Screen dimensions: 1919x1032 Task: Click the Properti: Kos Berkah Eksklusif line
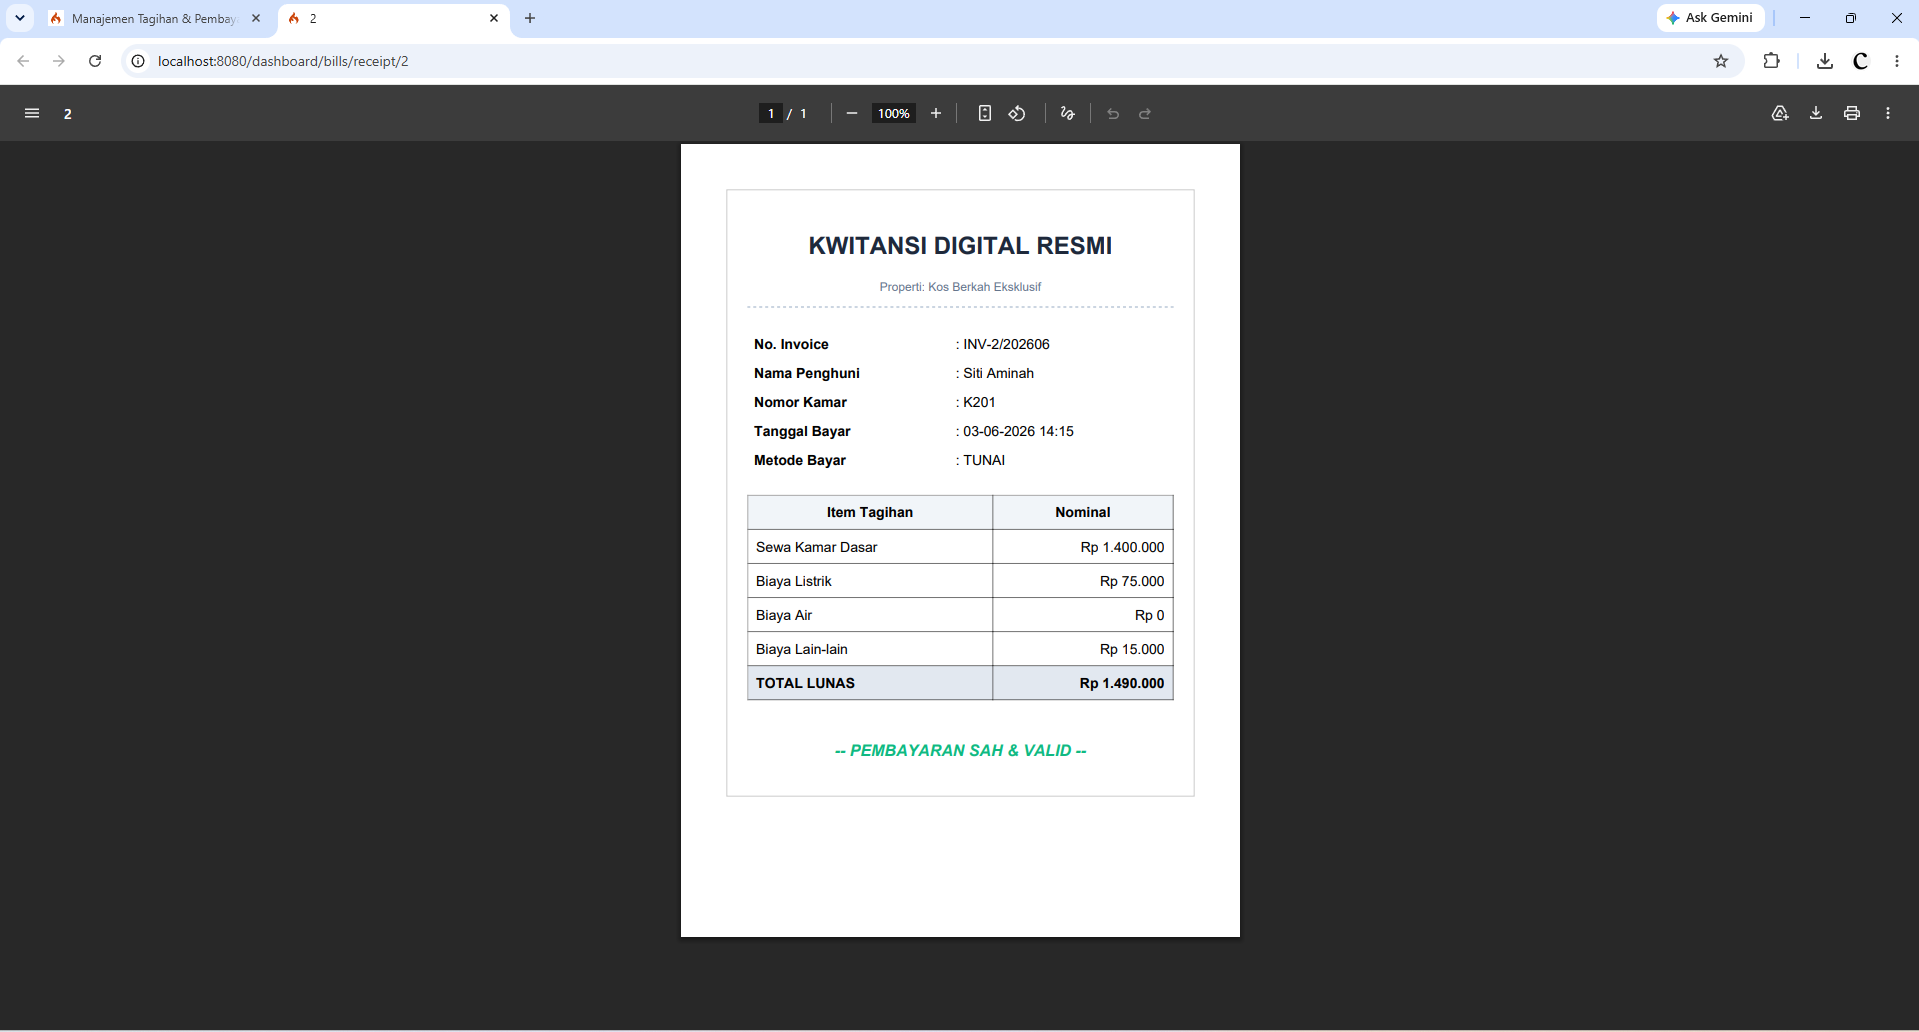[960, 287]
